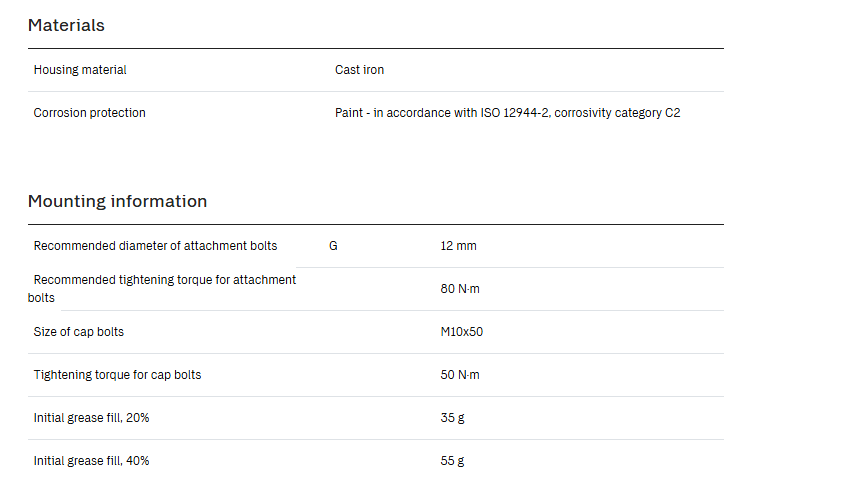Select the 'Materials' section heading
851x493 pixels.
pyautogui.click(x=66, y=25)
